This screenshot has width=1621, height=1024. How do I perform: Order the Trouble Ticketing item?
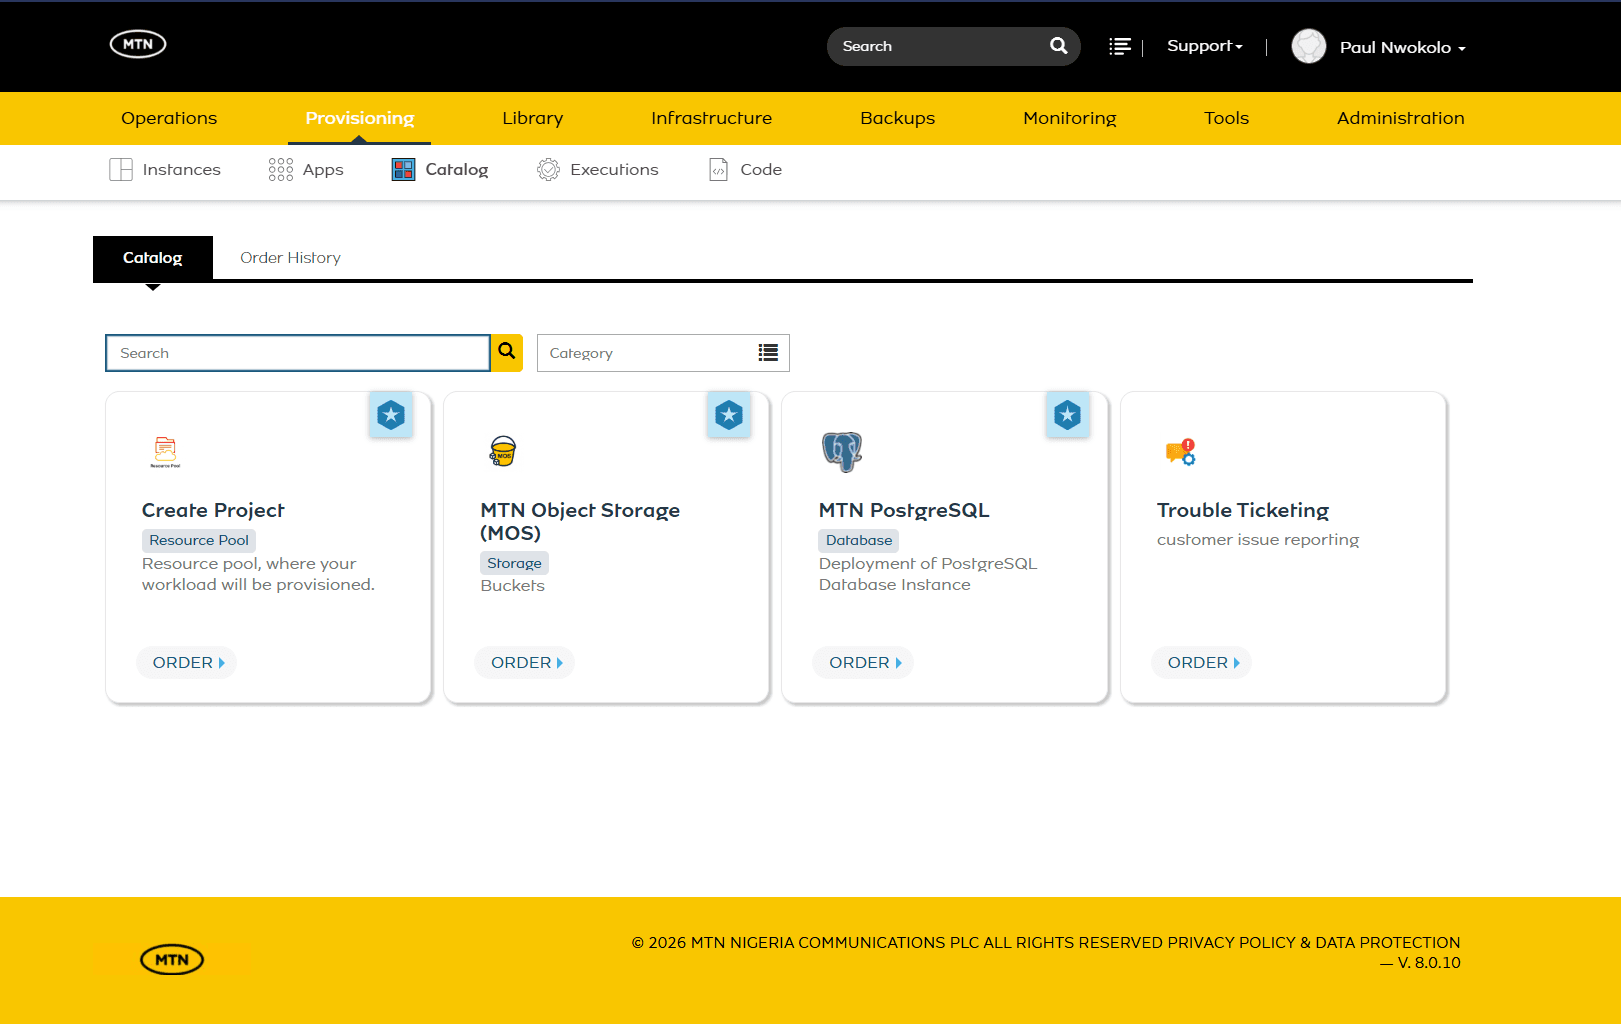1203,662
